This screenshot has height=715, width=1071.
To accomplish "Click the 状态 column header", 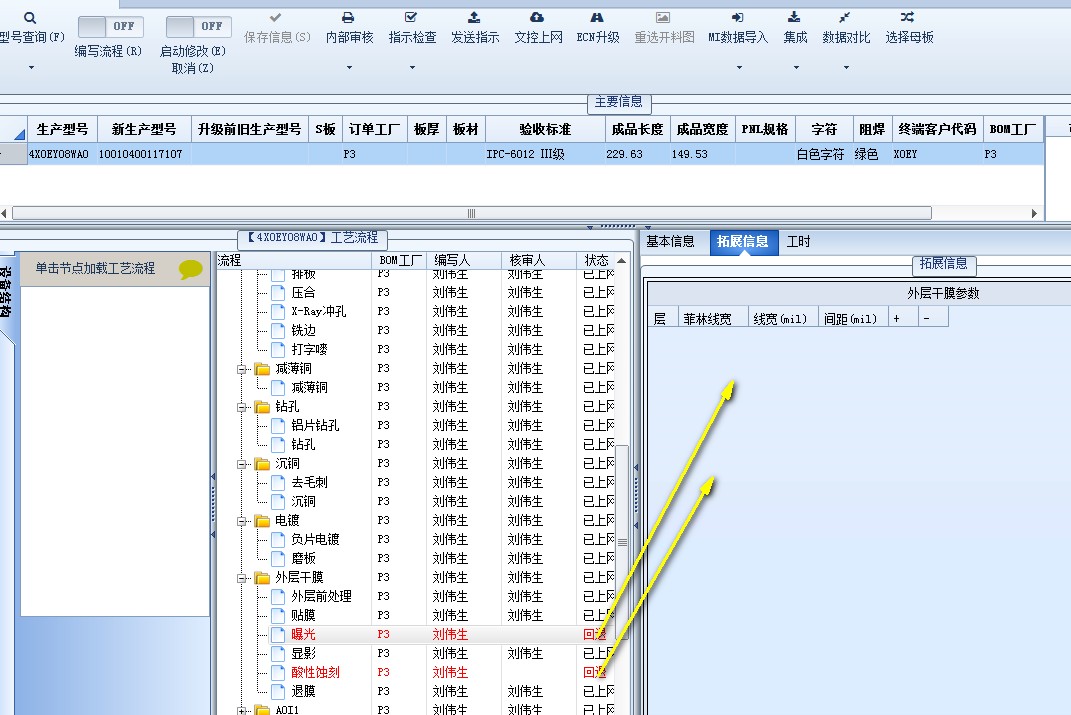I will point(596,260).
